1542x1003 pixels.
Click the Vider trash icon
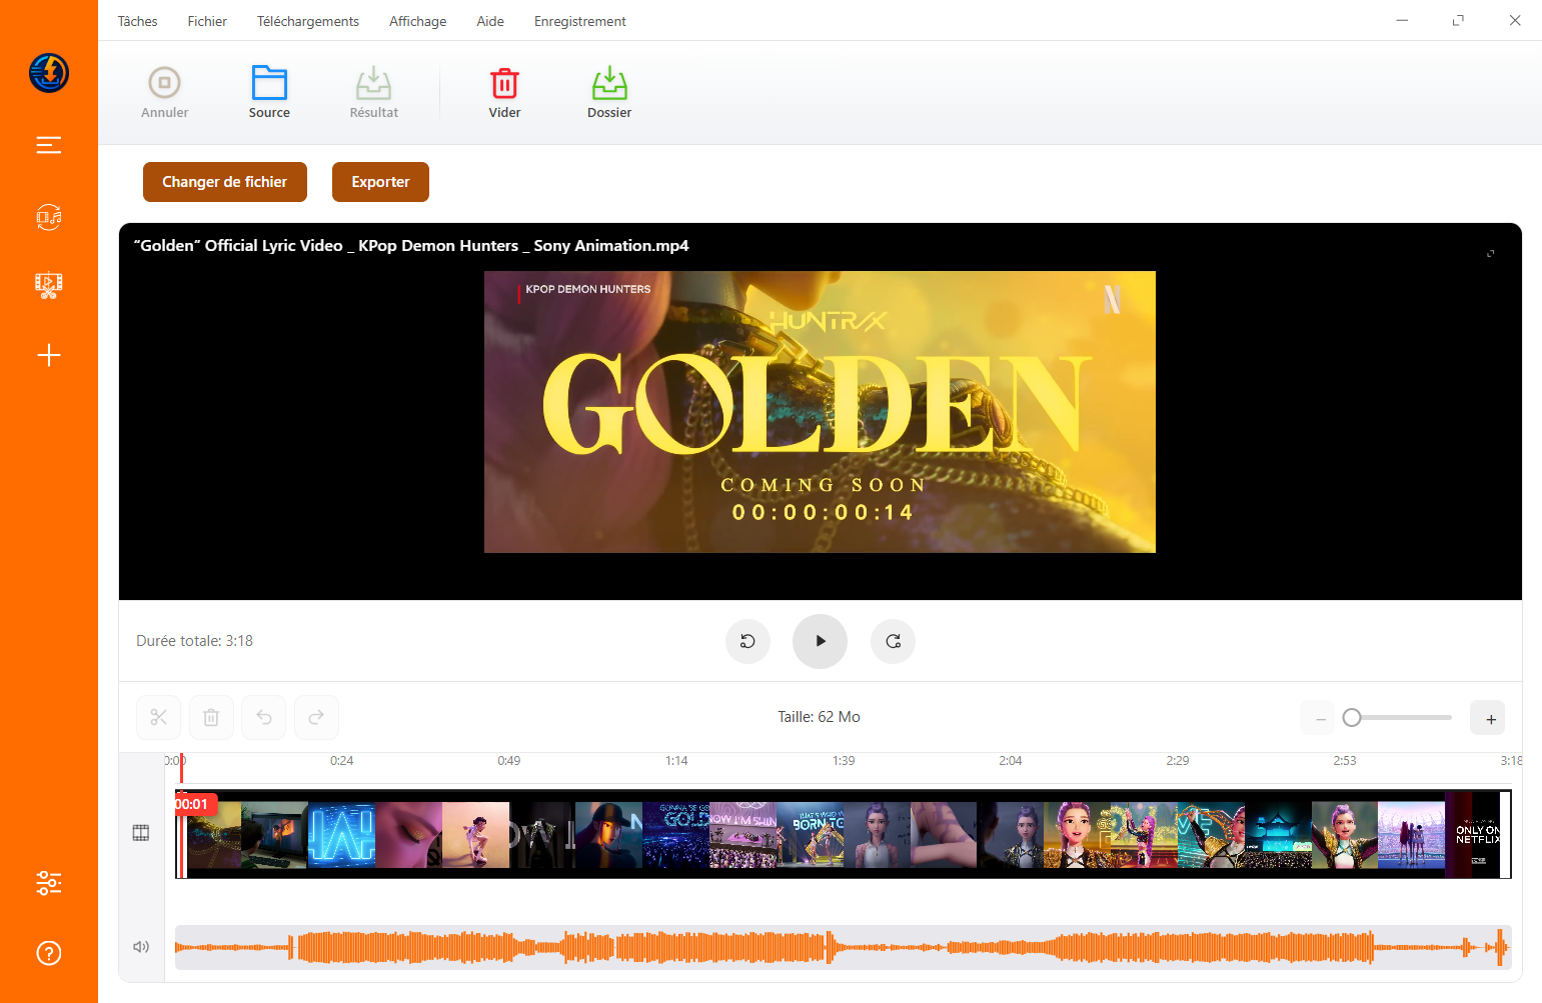tap(505, 83)
